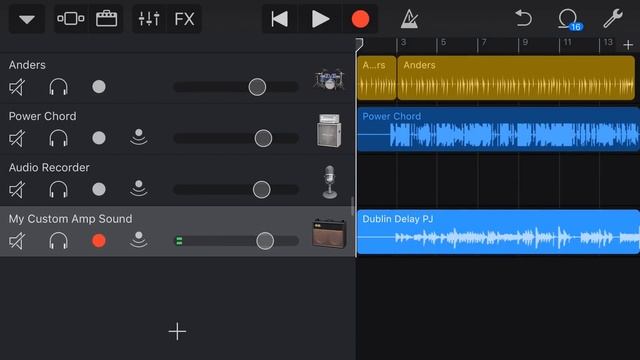
Task: Jump to bar 9 on ruler
Action: (525, 42)
